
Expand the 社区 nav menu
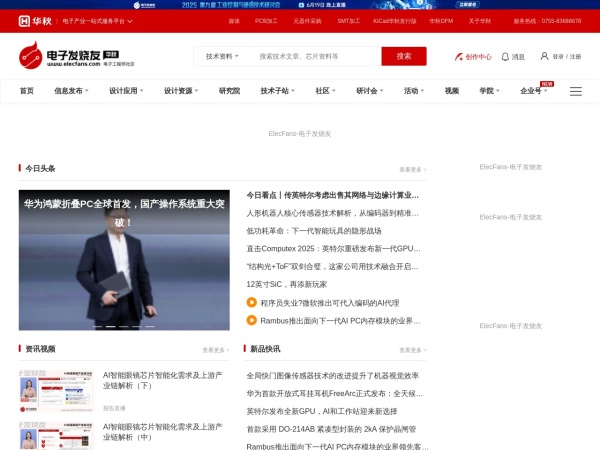(x=325, y=91)
